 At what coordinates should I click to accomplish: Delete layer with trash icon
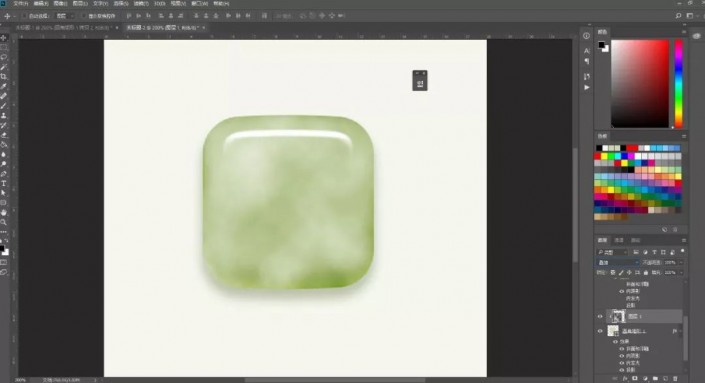(x=675, y=379)
